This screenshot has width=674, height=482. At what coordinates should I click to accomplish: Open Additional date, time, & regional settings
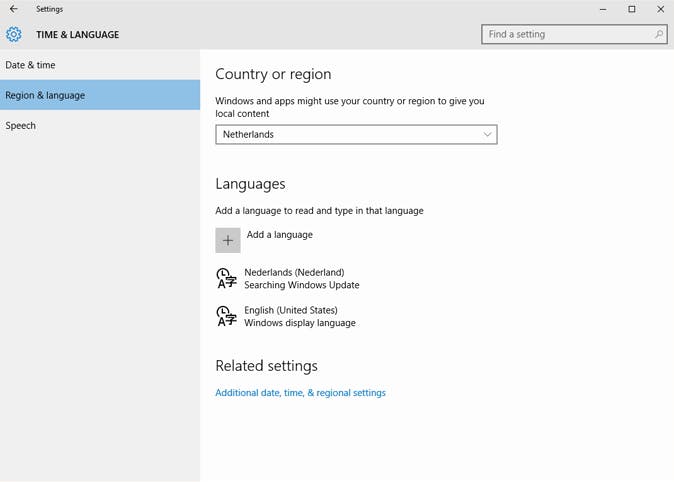coord(300,393)
